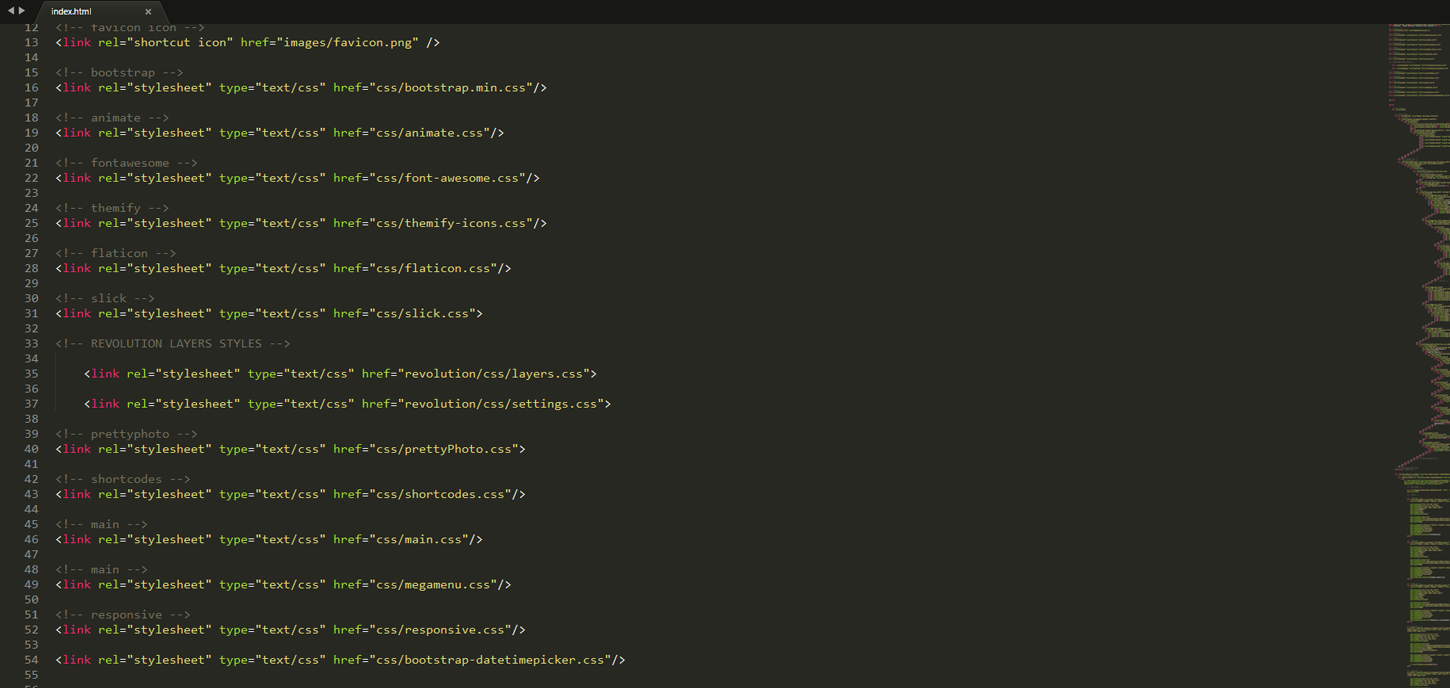Click line number 22 in the gutter

31,178
